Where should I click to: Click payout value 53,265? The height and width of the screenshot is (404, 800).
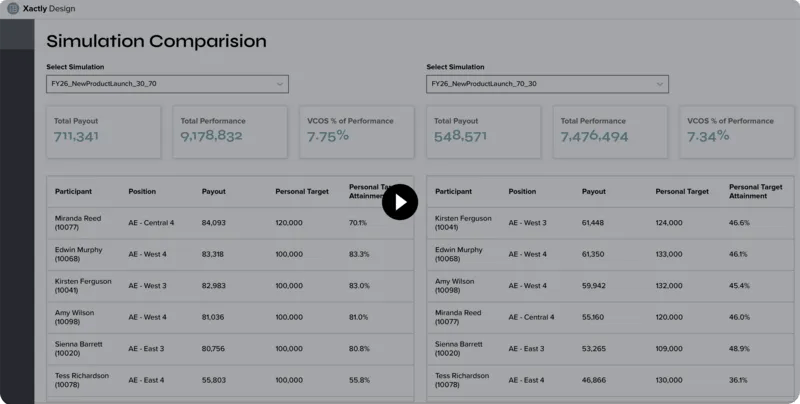coord(594,349)
